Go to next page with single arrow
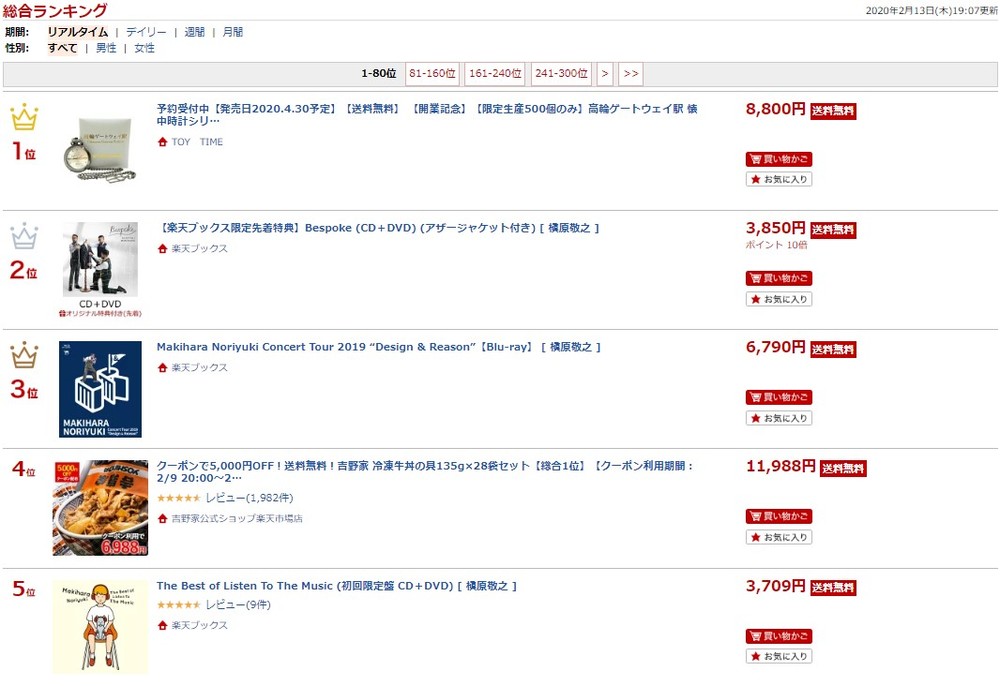This screenshot has height=686, width=1000. (x=605, y=74)
